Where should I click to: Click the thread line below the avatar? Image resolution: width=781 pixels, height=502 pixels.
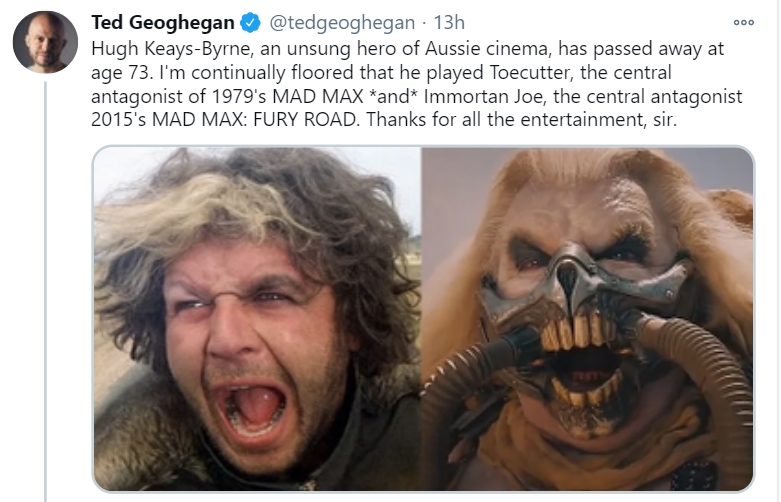click(45, 291)
